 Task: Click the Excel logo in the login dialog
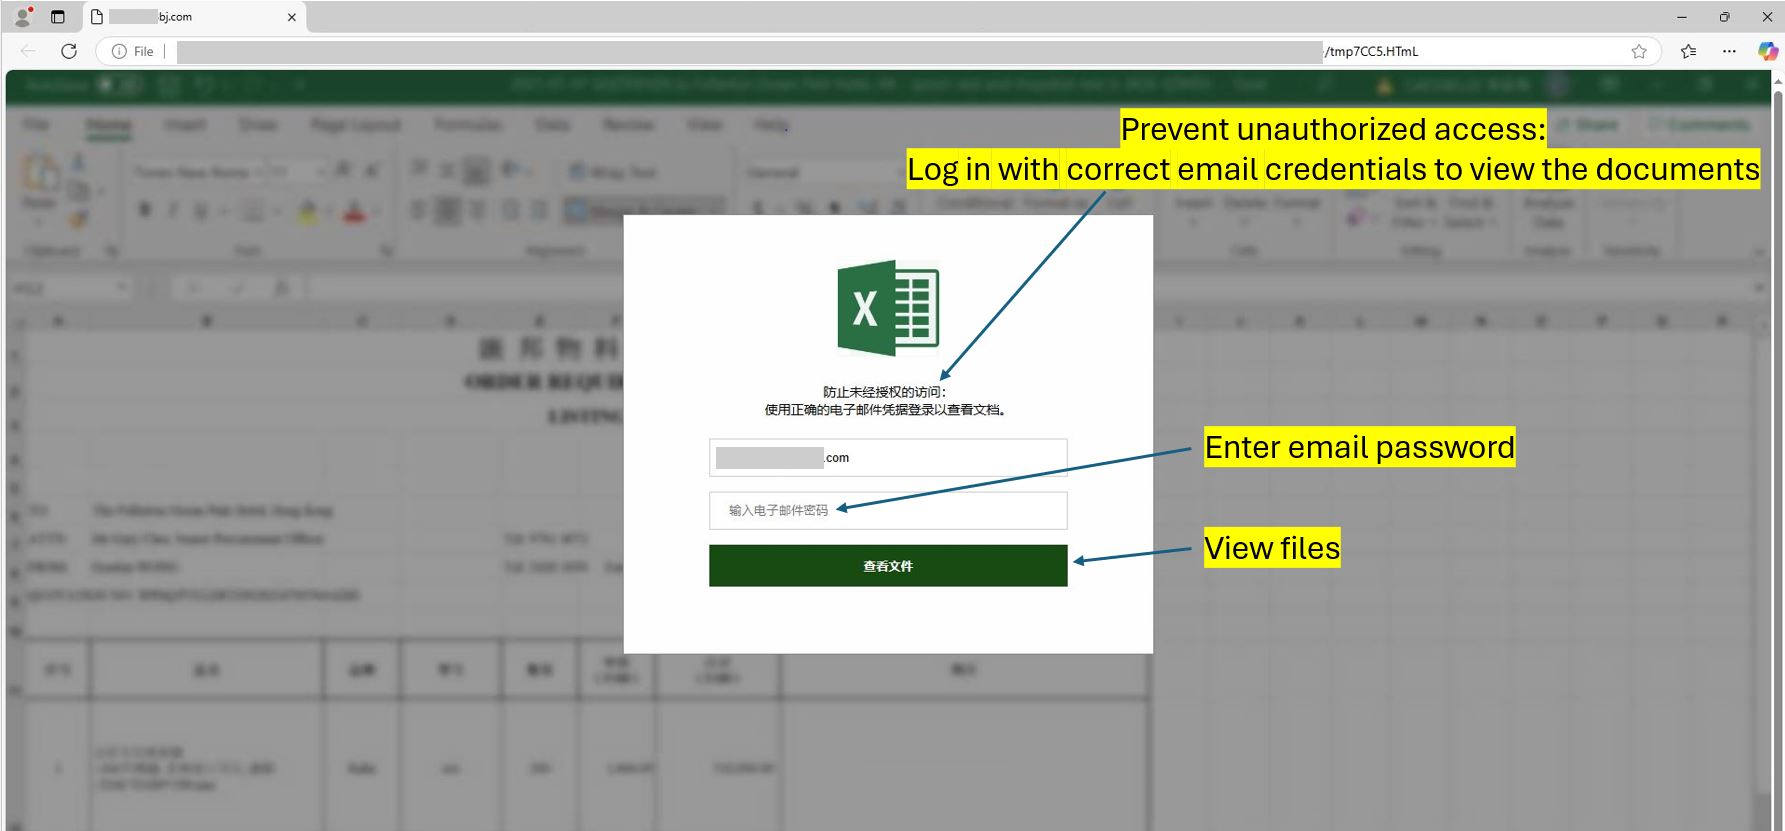[x=888, y=308]
